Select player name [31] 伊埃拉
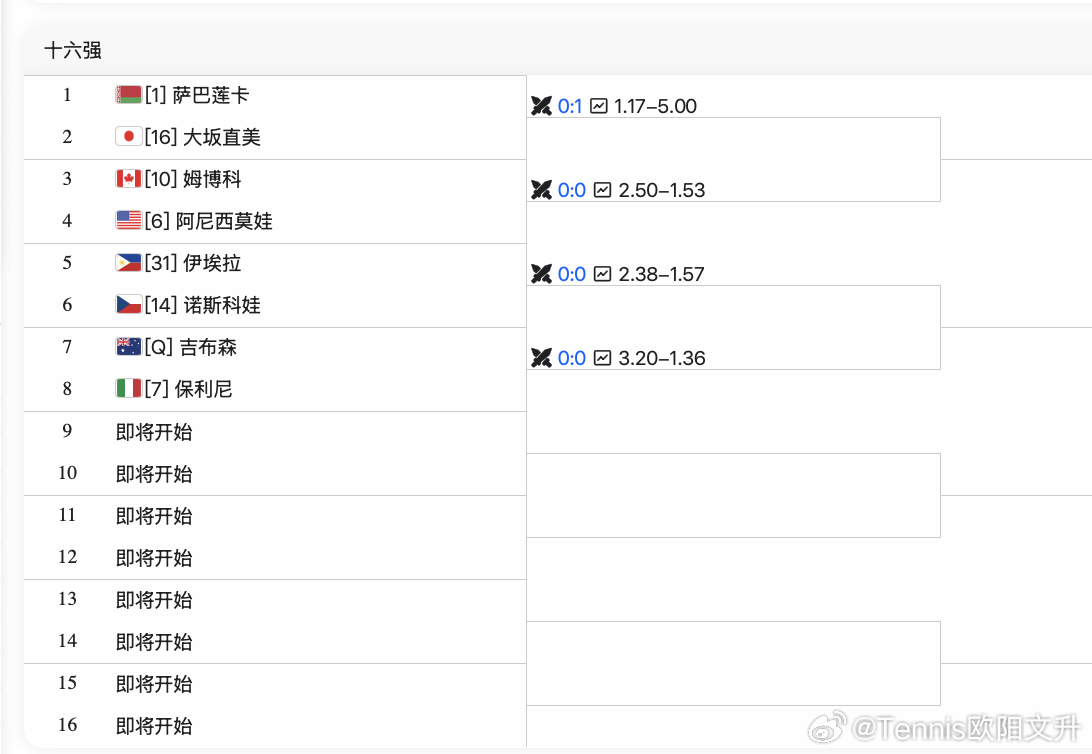 [192, 262]
